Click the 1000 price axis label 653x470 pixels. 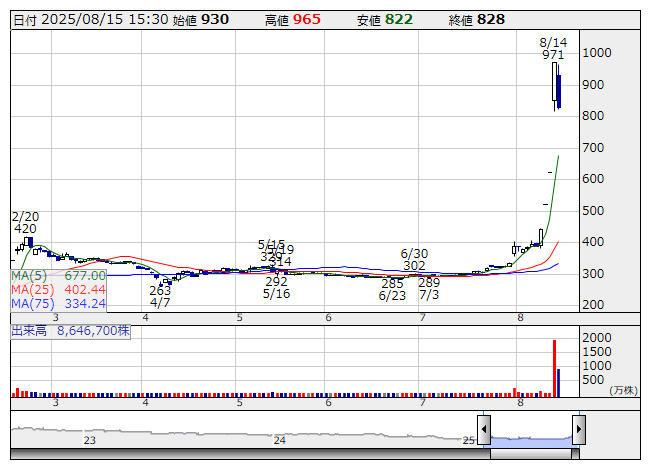(597, 53)
